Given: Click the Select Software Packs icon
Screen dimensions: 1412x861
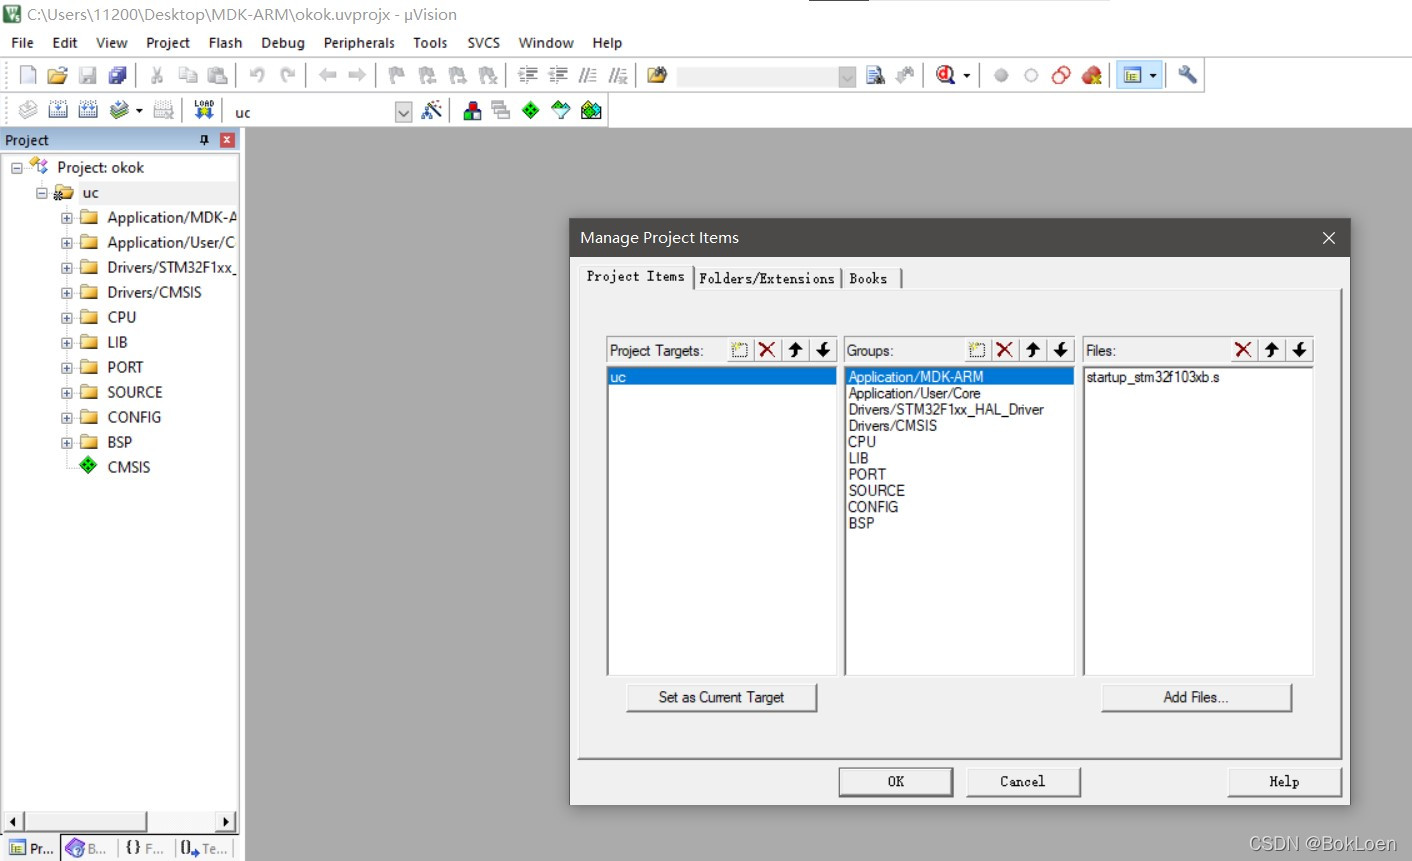Looking at the screenshot, I should pos(561,110).
